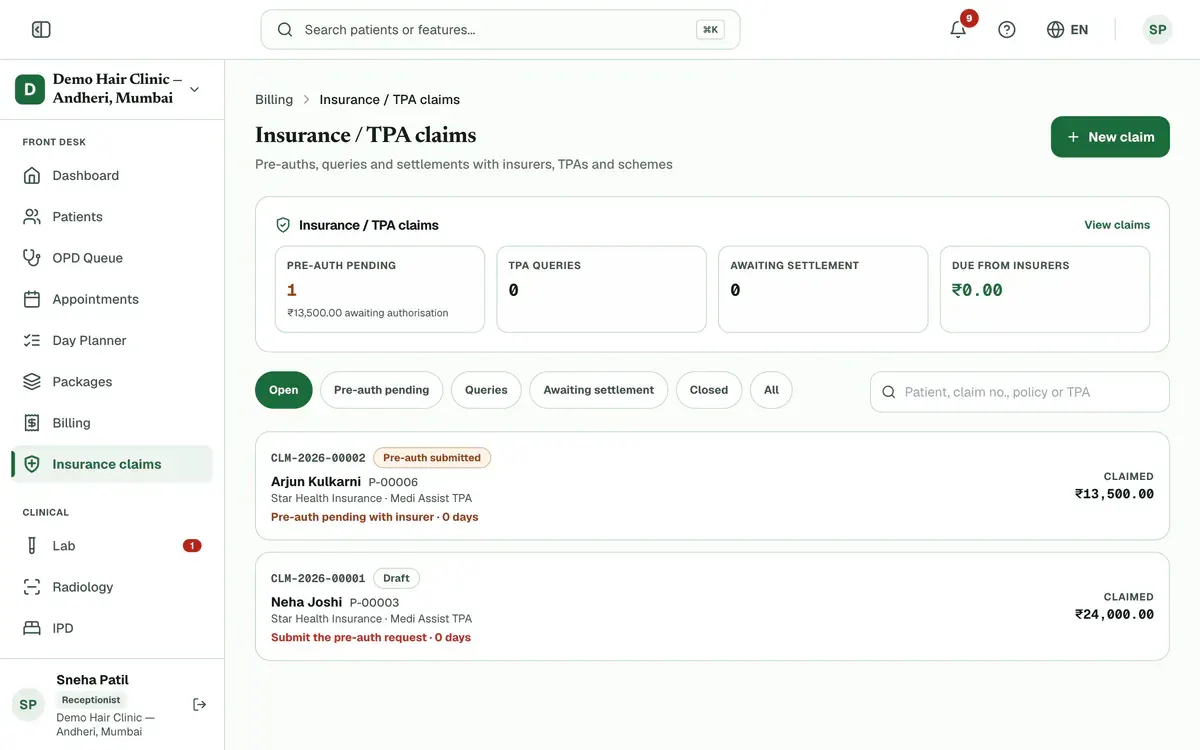Click patient ID P-00006
This screenshot has height=750, width=1200.
click(393, 482)
